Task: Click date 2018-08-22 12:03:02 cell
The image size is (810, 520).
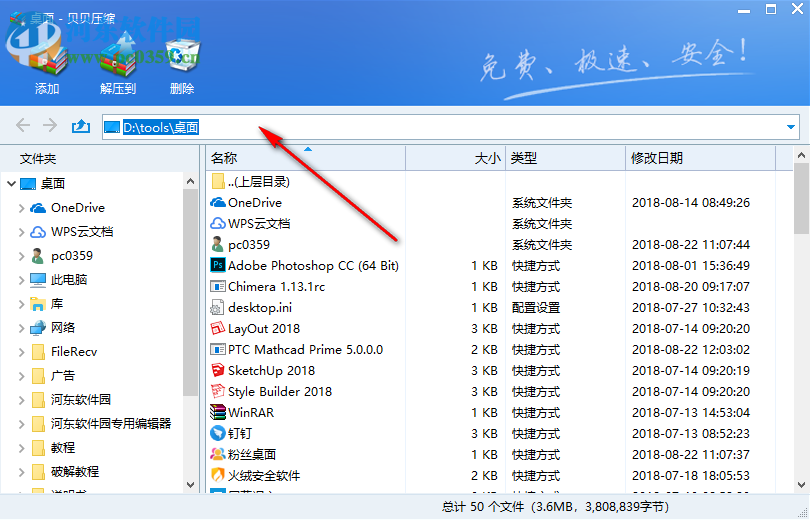Action: click(691, 350)
